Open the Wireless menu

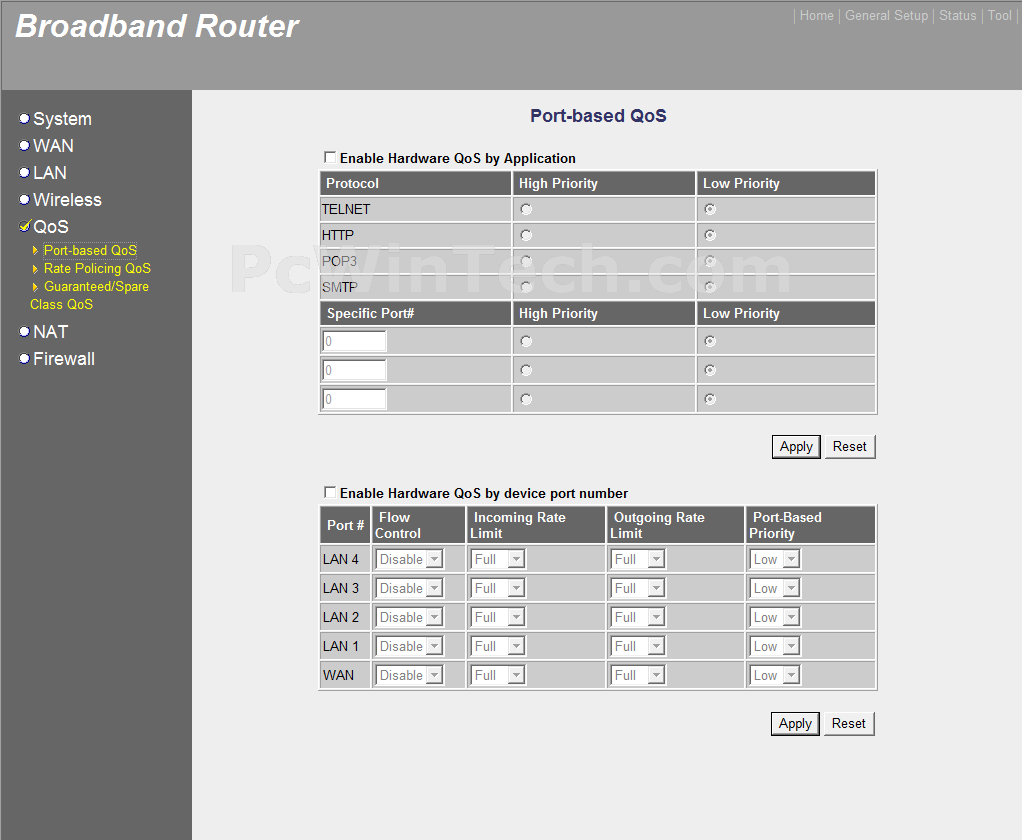[x=67, y=199]
